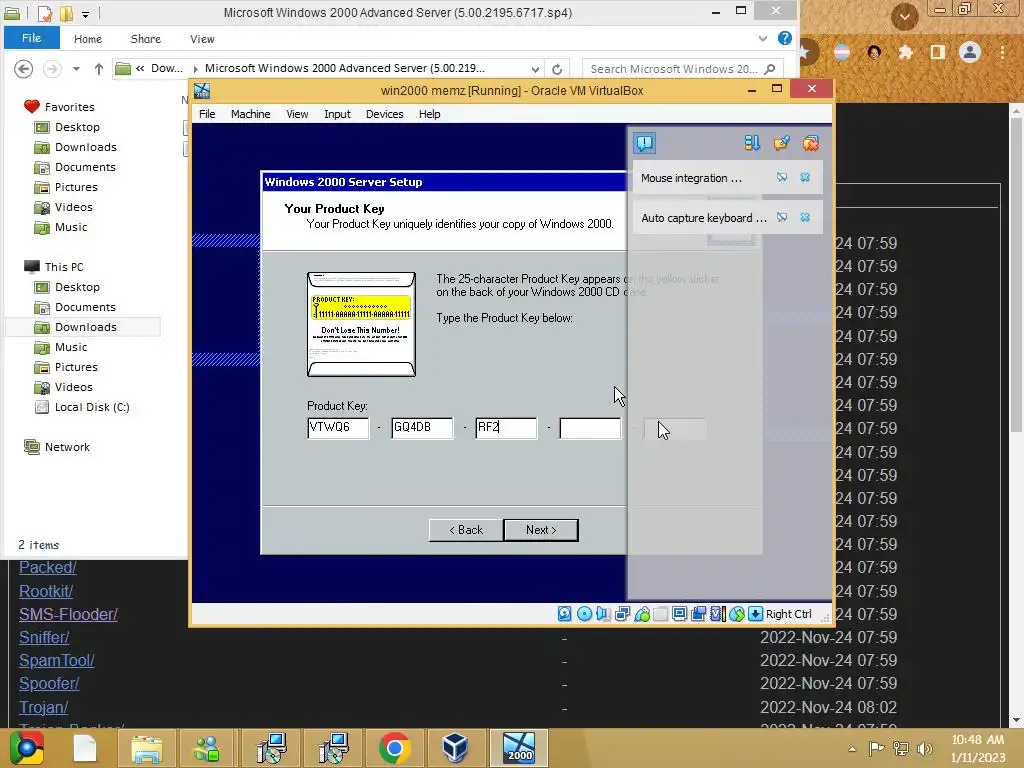This screenshot has width=1024, height=768.
Task: Open Share tab in Explorer ribbon
Action: pos(146,39)
